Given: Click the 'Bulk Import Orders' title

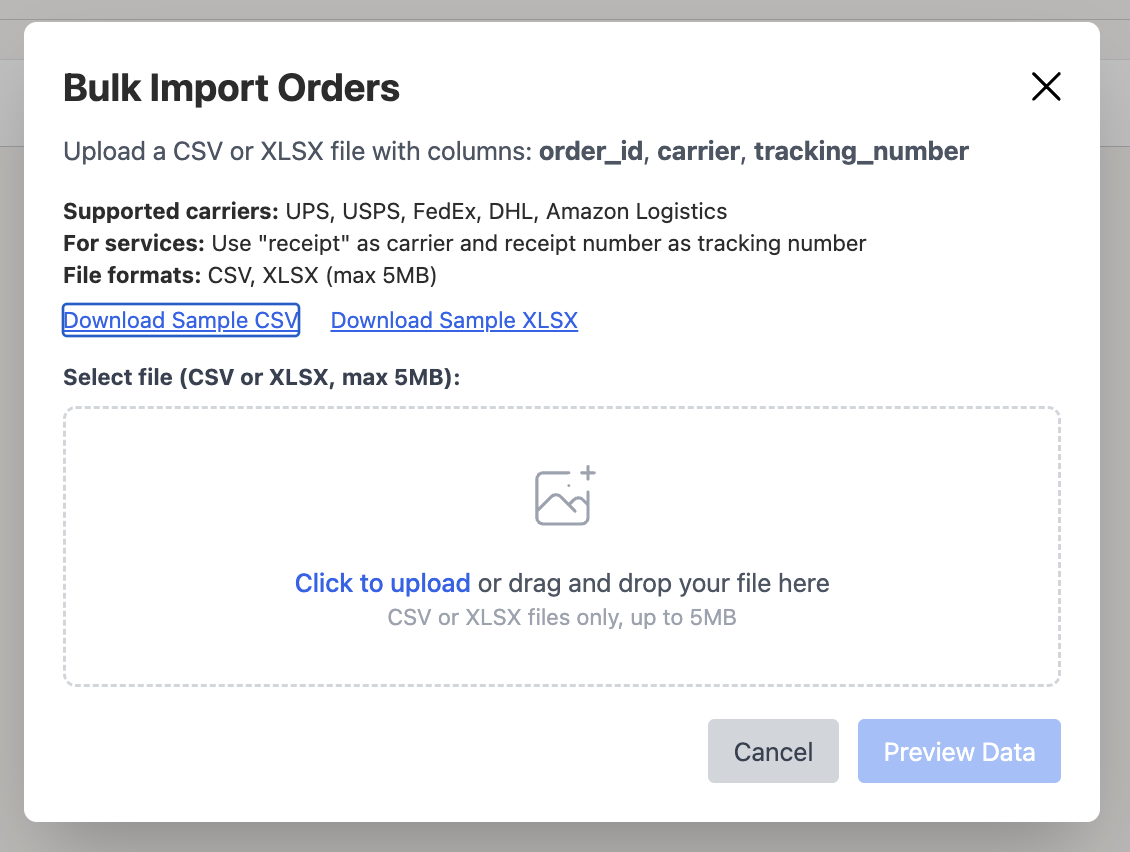Looking at the screenshot, I should pos(231,88).
